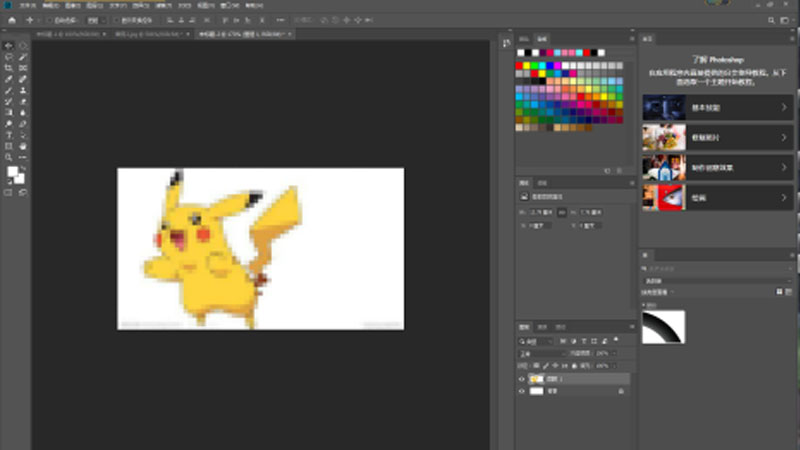Switch to the Channels tab

click(542, 327)
